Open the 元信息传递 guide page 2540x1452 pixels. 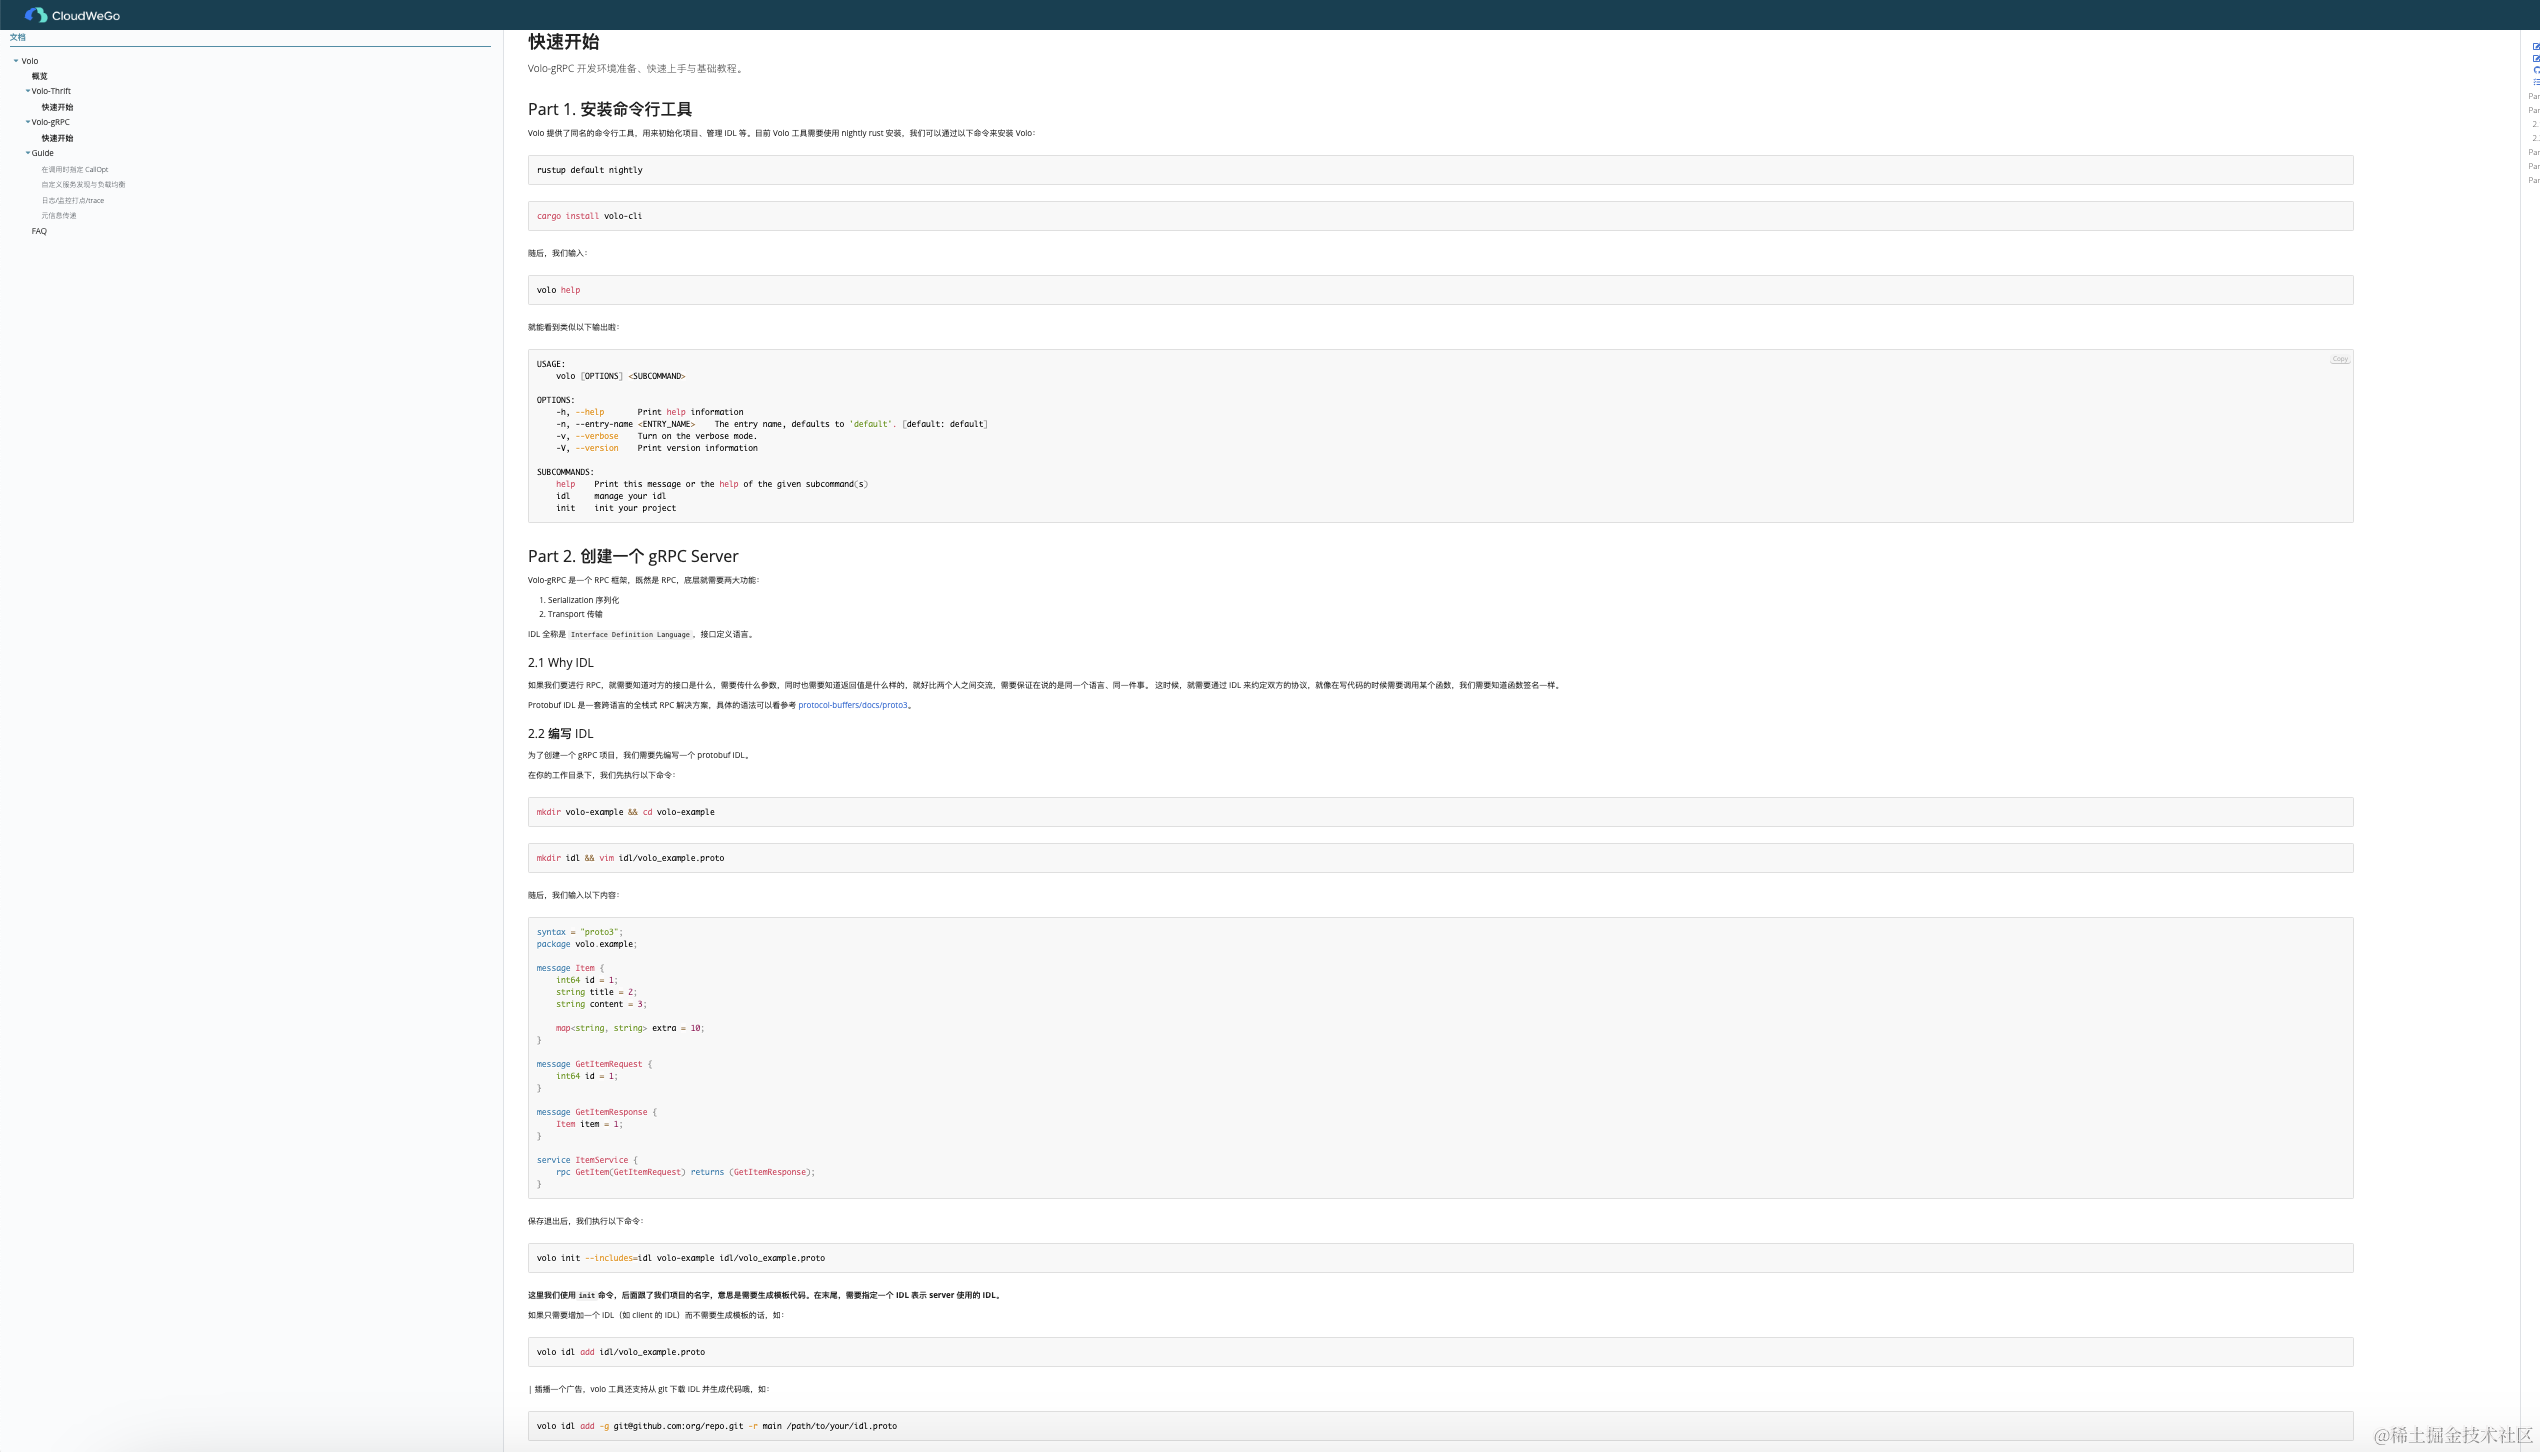(x=60, y=215)
